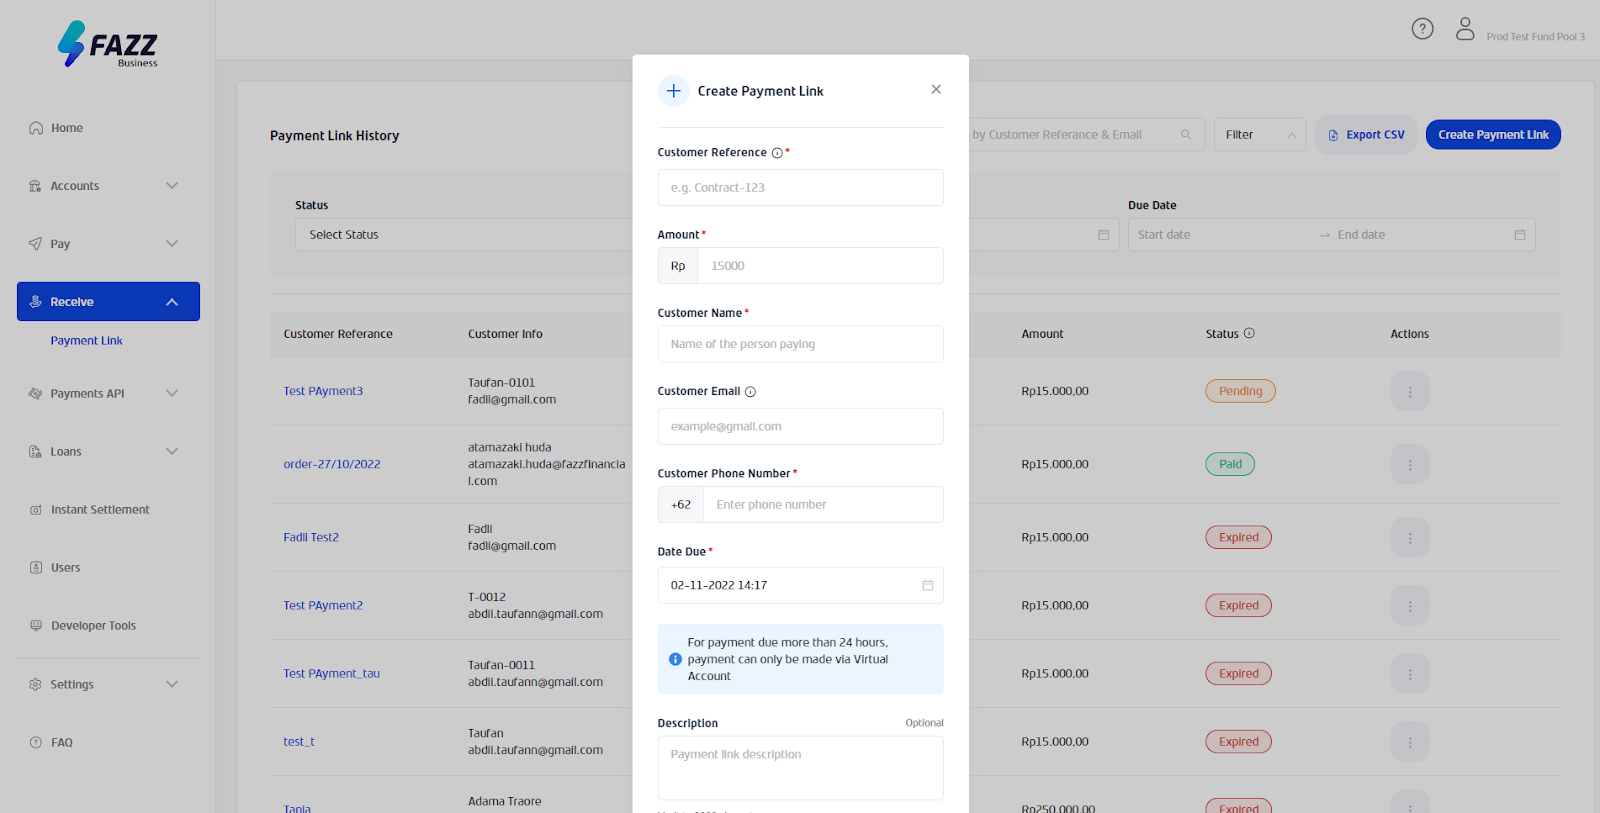The image size is (1600, 813).
Task: Open the Users menu item
Action: click(66, 568)
